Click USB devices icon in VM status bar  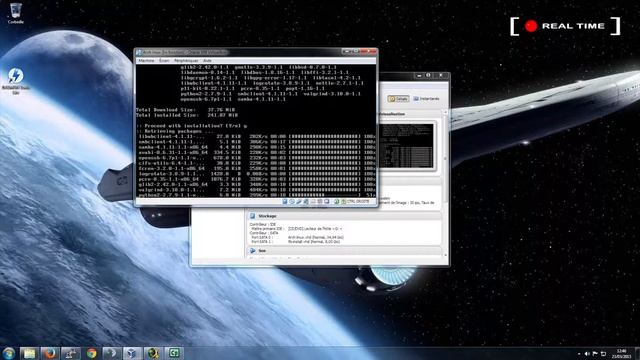coord(299,202)
